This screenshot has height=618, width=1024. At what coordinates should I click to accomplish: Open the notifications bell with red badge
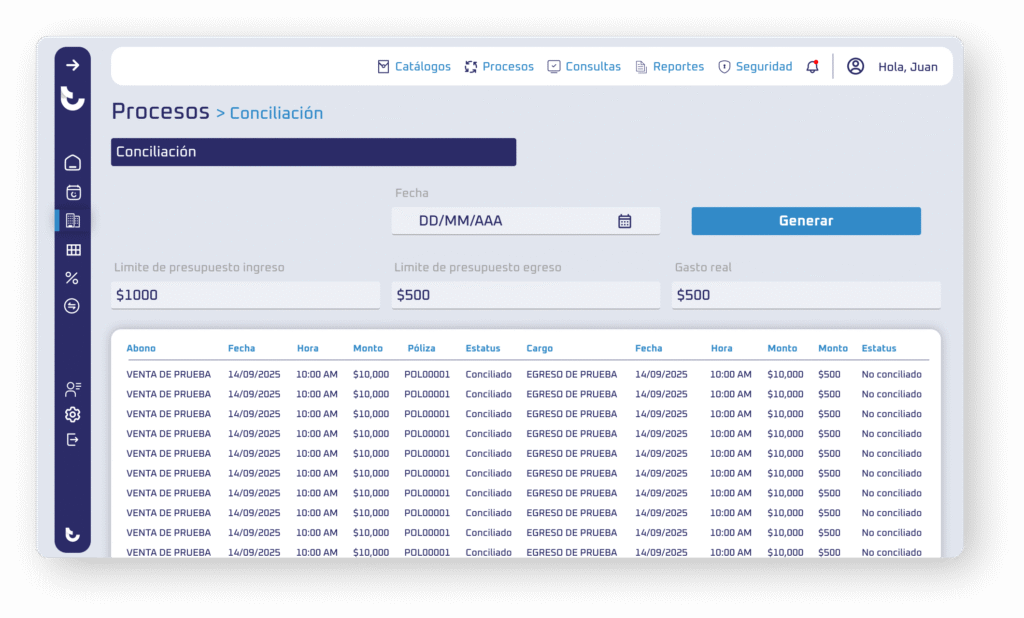click(x=812, y=66)
